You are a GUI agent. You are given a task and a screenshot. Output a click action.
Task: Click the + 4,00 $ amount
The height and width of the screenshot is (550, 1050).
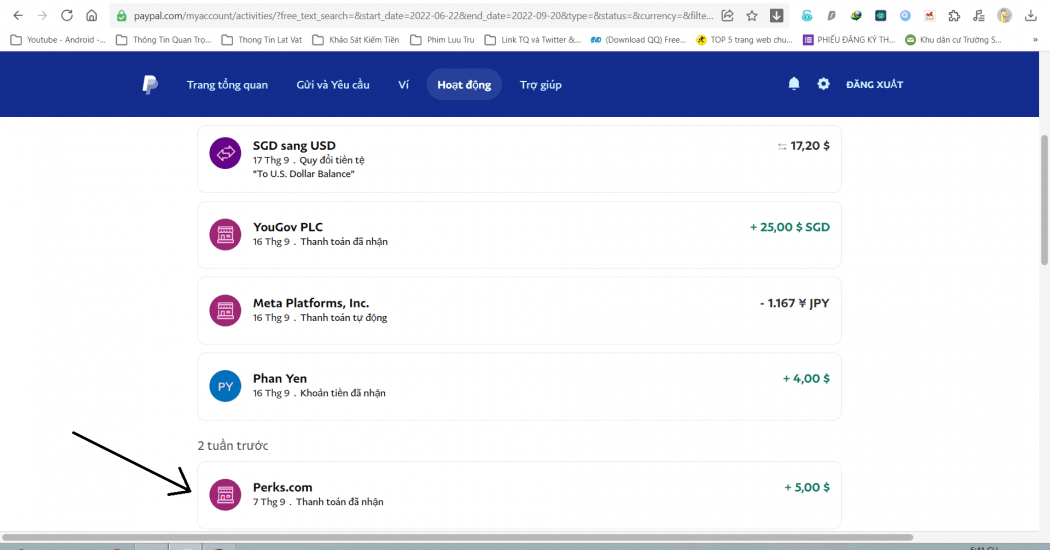pyautogui.click(x=806, y=379)
